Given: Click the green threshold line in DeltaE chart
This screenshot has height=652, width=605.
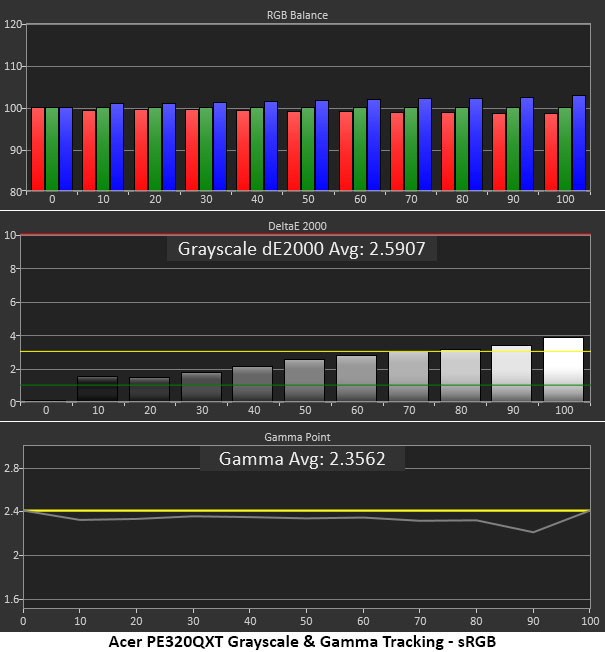Looking at the screenshot, I should click(305, 385).
